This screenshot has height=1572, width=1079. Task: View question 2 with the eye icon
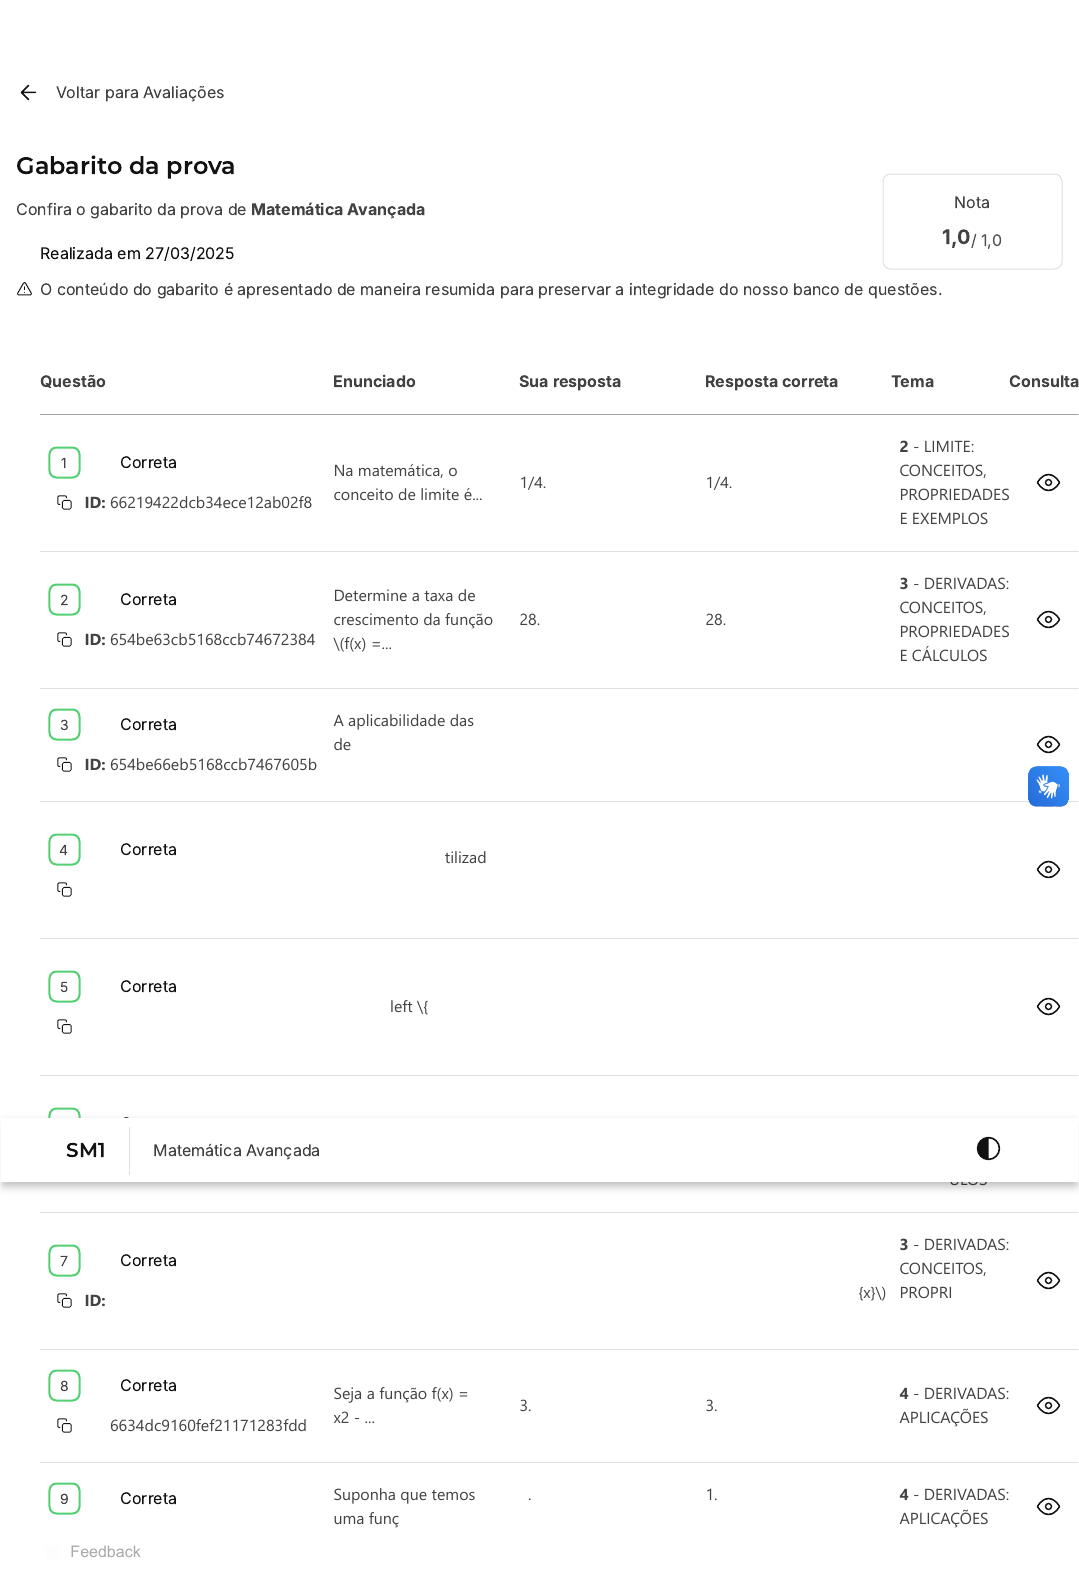1048,620
